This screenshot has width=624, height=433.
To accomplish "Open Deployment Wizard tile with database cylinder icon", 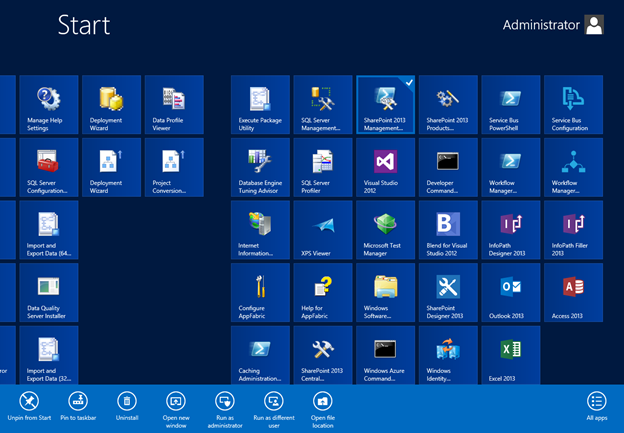I will tap(111, 105).
